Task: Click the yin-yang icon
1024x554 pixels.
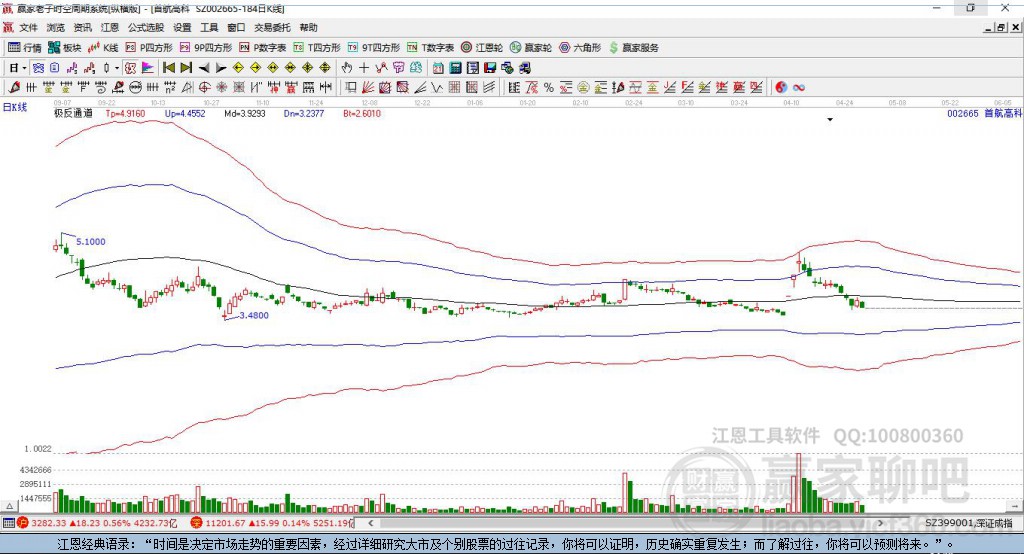Action: pyautogui.click(x=781, y=88)
